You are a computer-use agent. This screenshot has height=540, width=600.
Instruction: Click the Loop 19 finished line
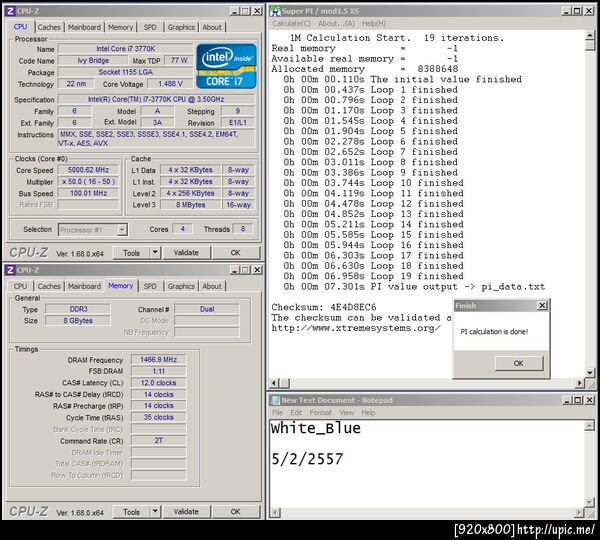(373, 276)
